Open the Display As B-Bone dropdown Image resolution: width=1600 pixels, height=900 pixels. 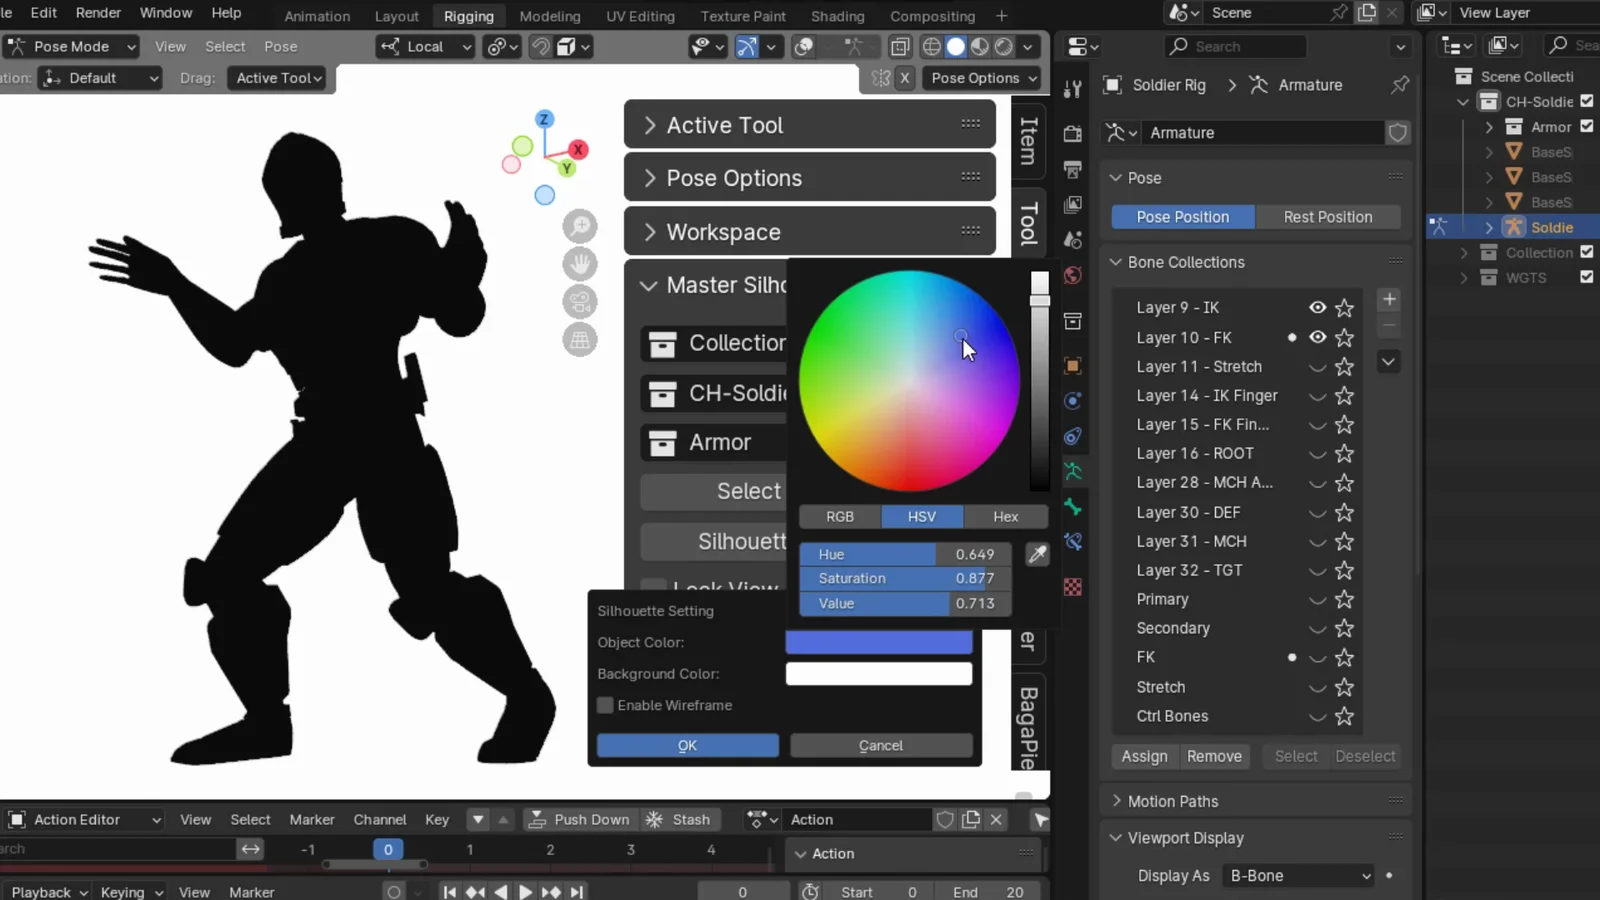[1297, 875]
